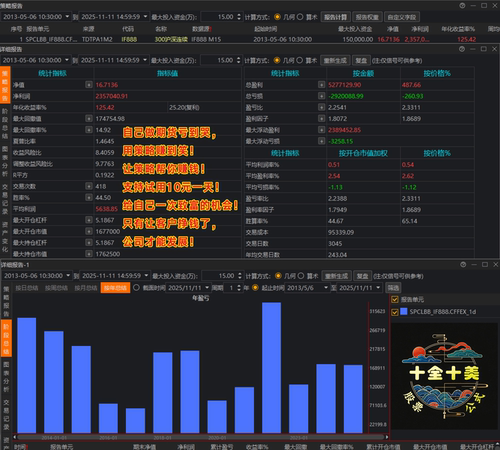
Task: Click plus icon beside 最大浮动亏损
Action: tap(321, 141)
